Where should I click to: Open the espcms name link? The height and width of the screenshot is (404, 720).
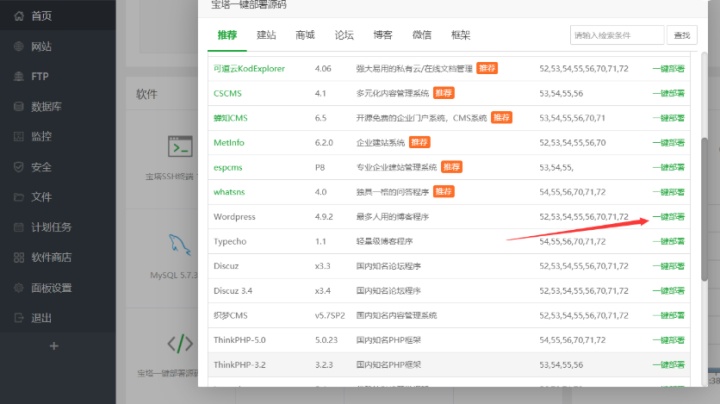[x=228, y=167]
